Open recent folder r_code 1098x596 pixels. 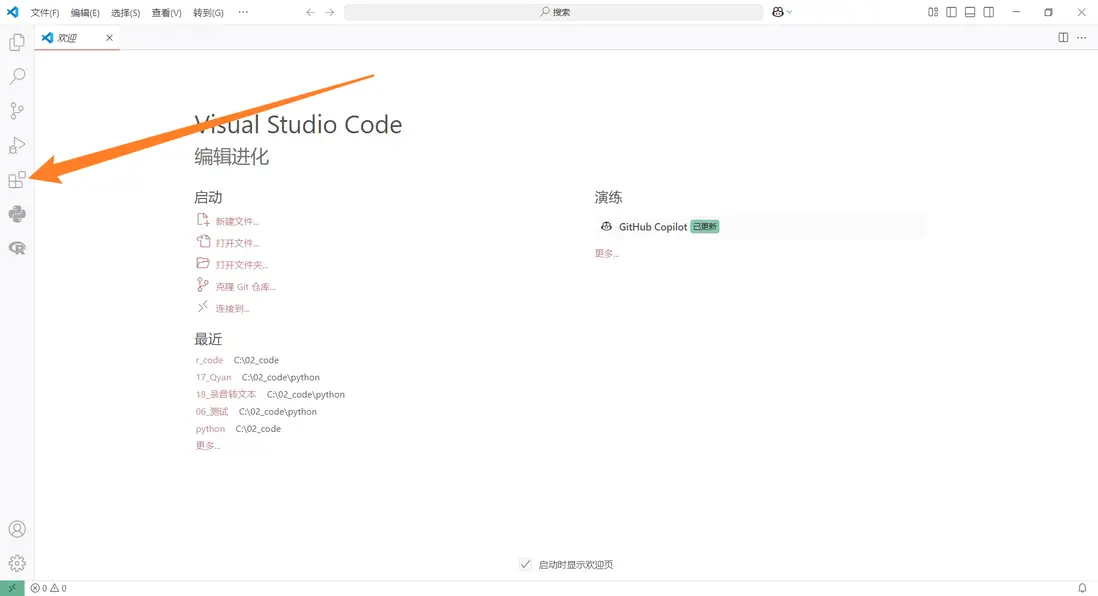click(209, 360)
